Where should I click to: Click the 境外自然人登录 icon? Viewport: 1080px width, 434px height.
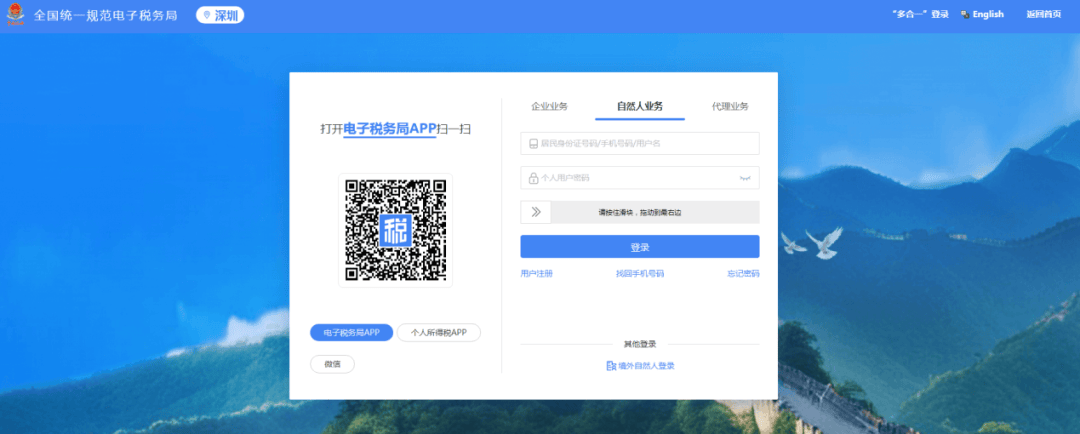click(x=611, y=366)
